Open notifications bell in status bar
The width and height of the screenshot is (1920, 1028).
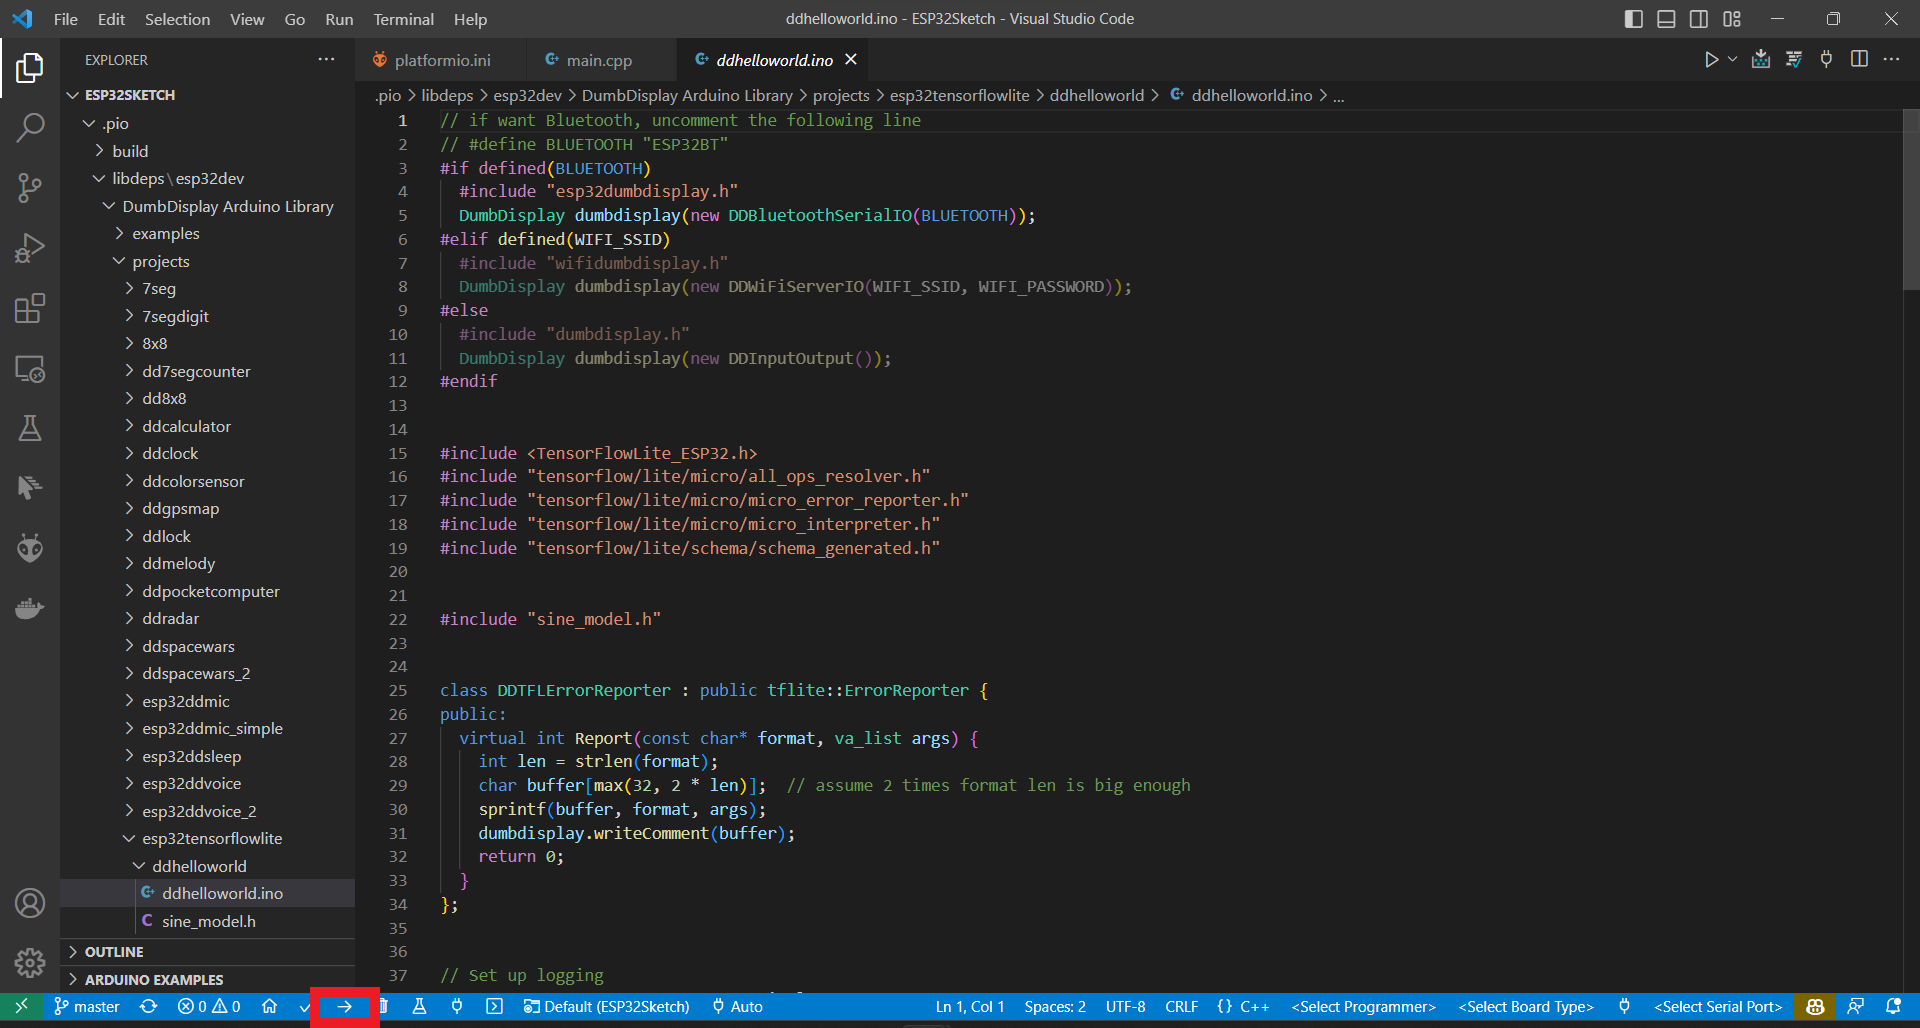[1893, 1007]
